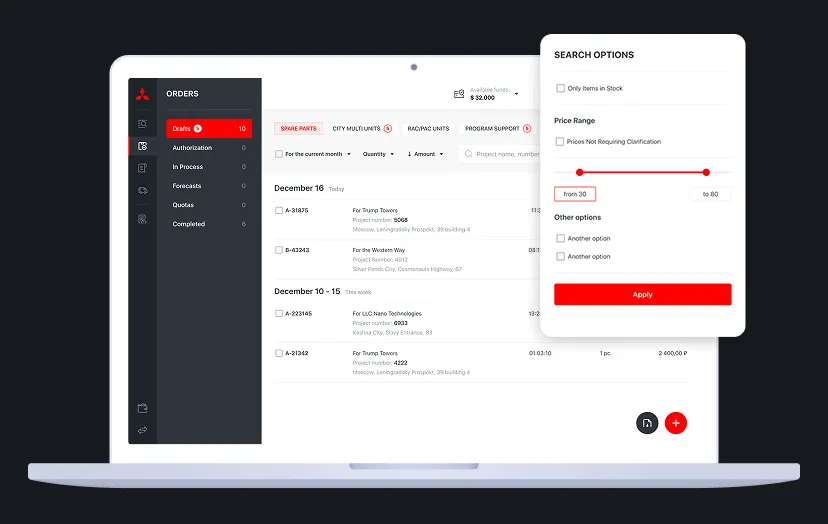
Task: Enable Only Items in Stock checkbox
Action: (560, 89)
